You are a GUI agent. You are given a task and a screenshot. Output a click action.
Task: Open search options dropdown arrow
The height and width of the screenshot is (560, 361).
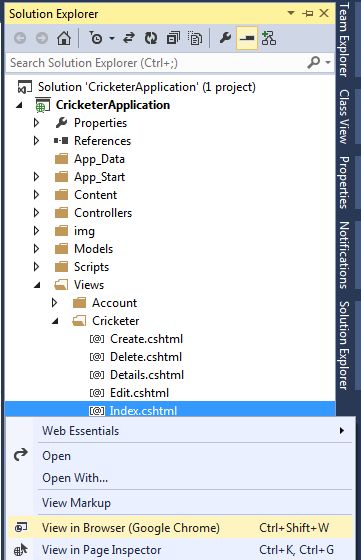tap(328, 63)
